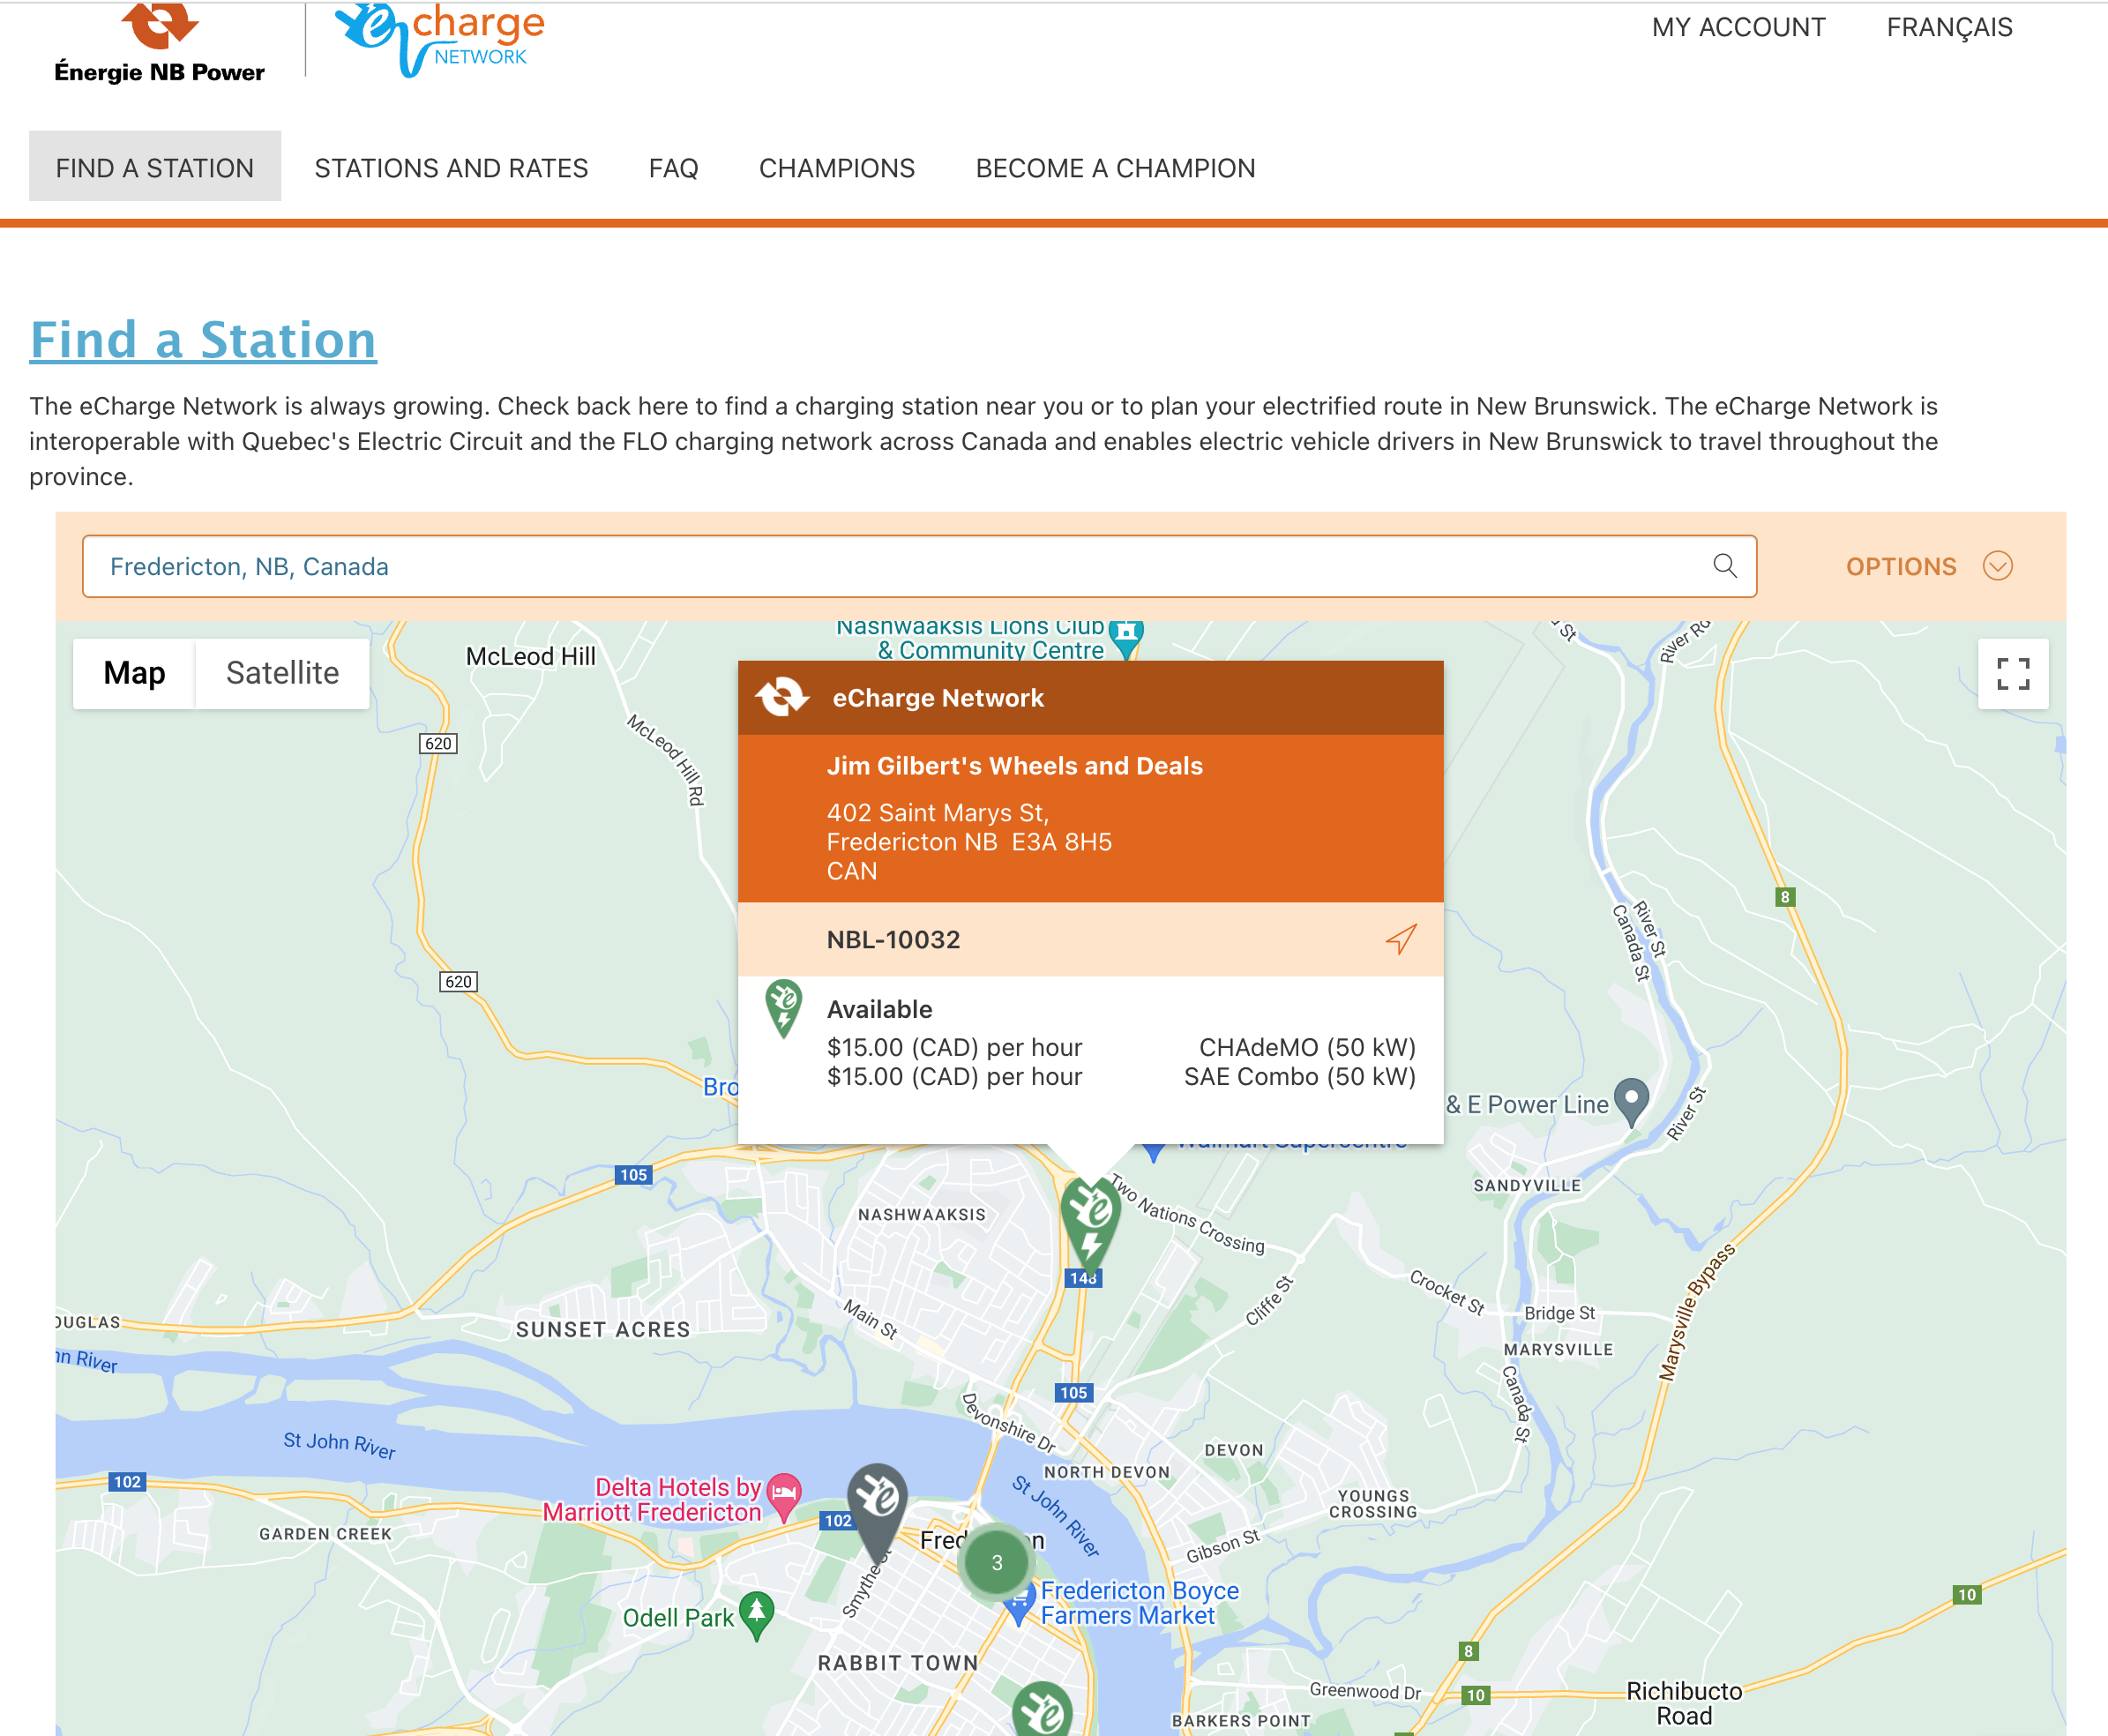Click the green charger pin near Rabbit Town
Viewport: 2108px width, 1736px height.
[x=1042, y=1710]
